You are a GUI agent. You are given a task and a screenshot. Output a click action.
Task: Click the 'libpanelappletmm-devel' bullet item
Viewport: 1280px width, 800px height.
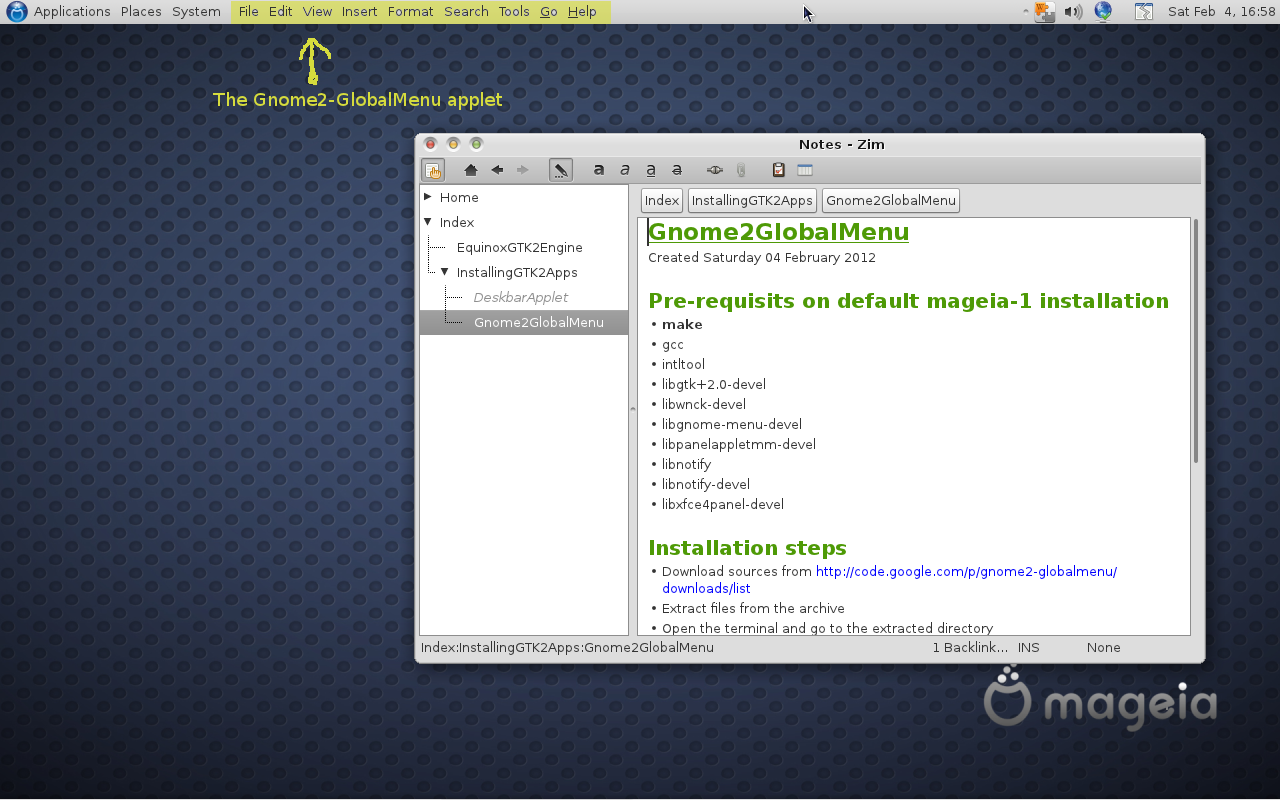[739, 444]
